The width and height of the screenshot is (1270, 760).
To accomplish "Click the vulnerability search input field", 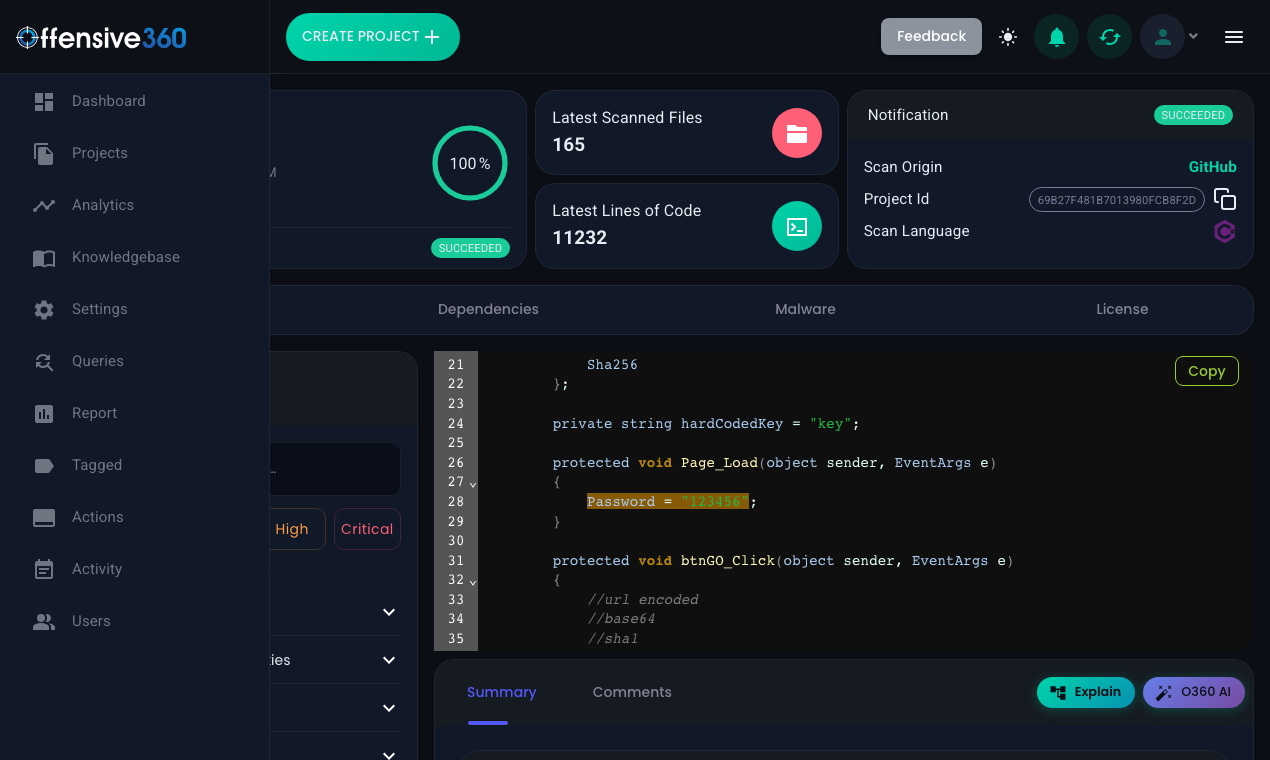I will click(335, 469).
